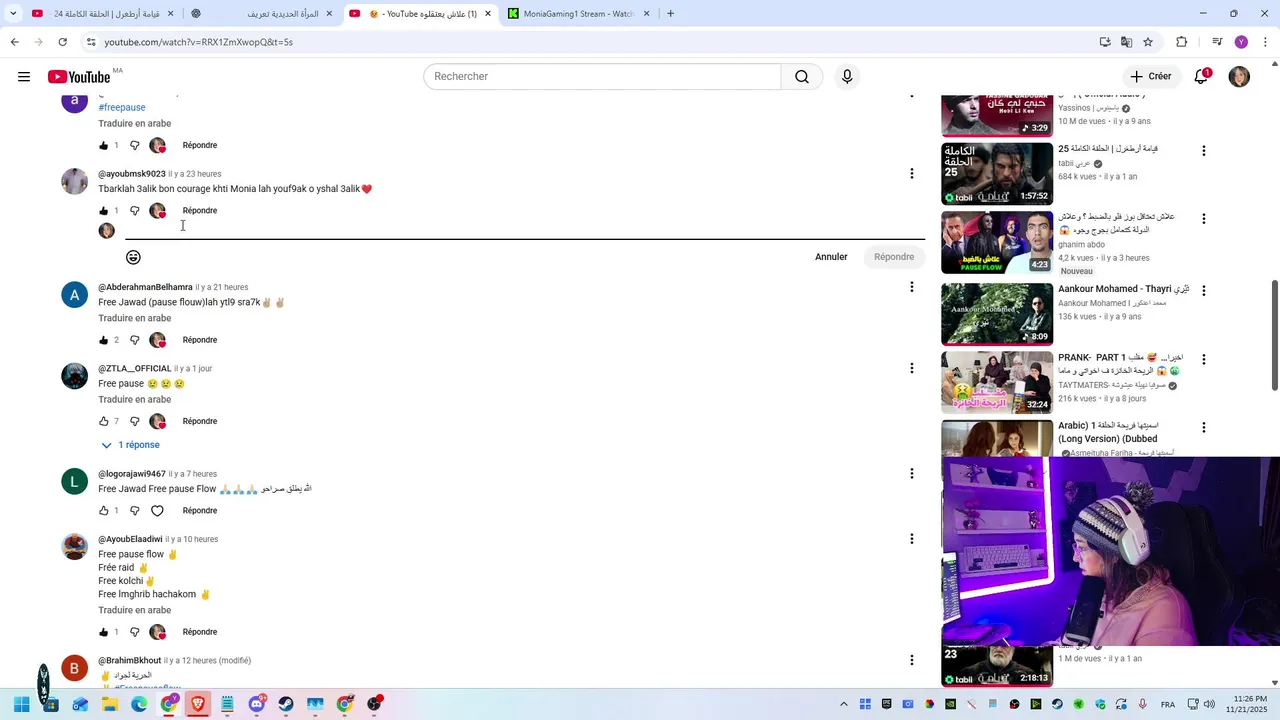The height and width of the screenshot is (720, 1280).
Task: Like the comment by @AbderahmanBelhamra
Action: tap(103, 340)
